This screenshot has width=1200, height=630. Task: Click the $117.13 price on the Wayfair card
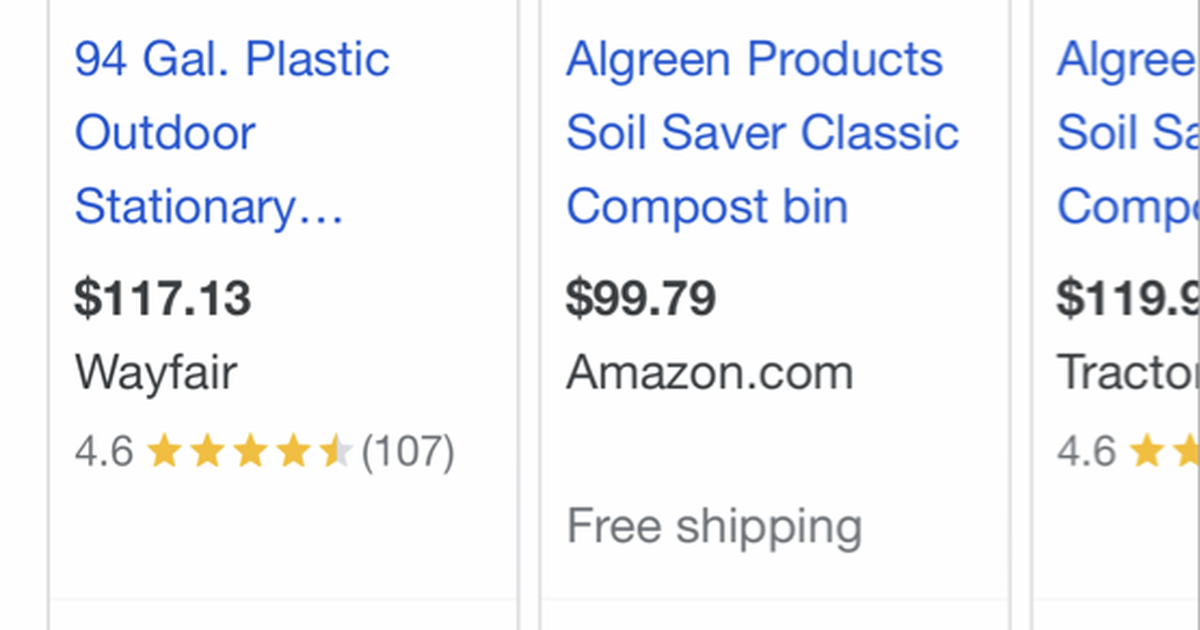[x=163, y=297]
